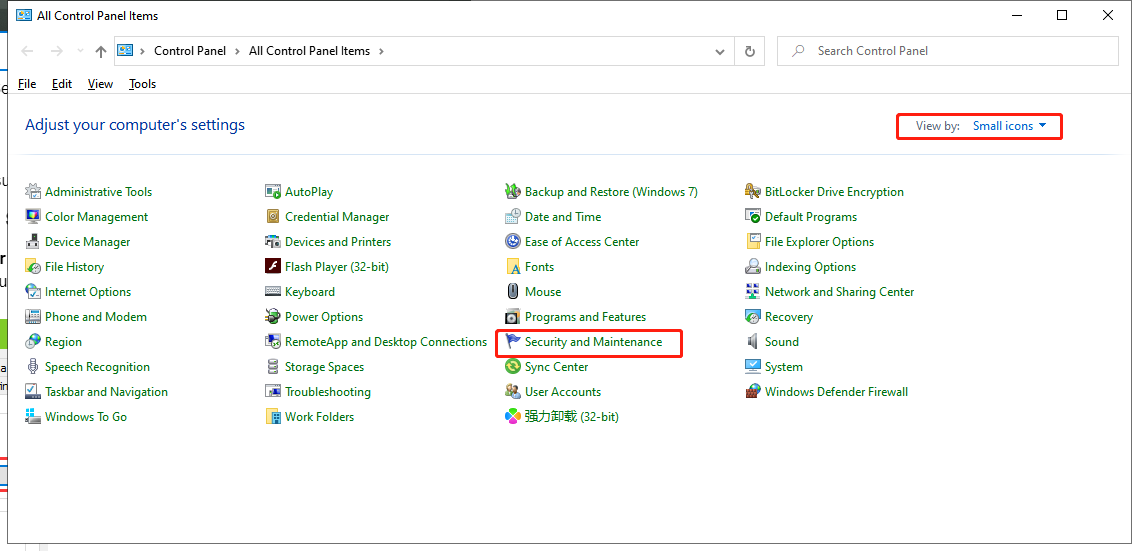Open the BitLocker Drive Encryption icon
The height and width of the screenshot is (551, 1139).
pyautogui.click(x=753, y=192)
